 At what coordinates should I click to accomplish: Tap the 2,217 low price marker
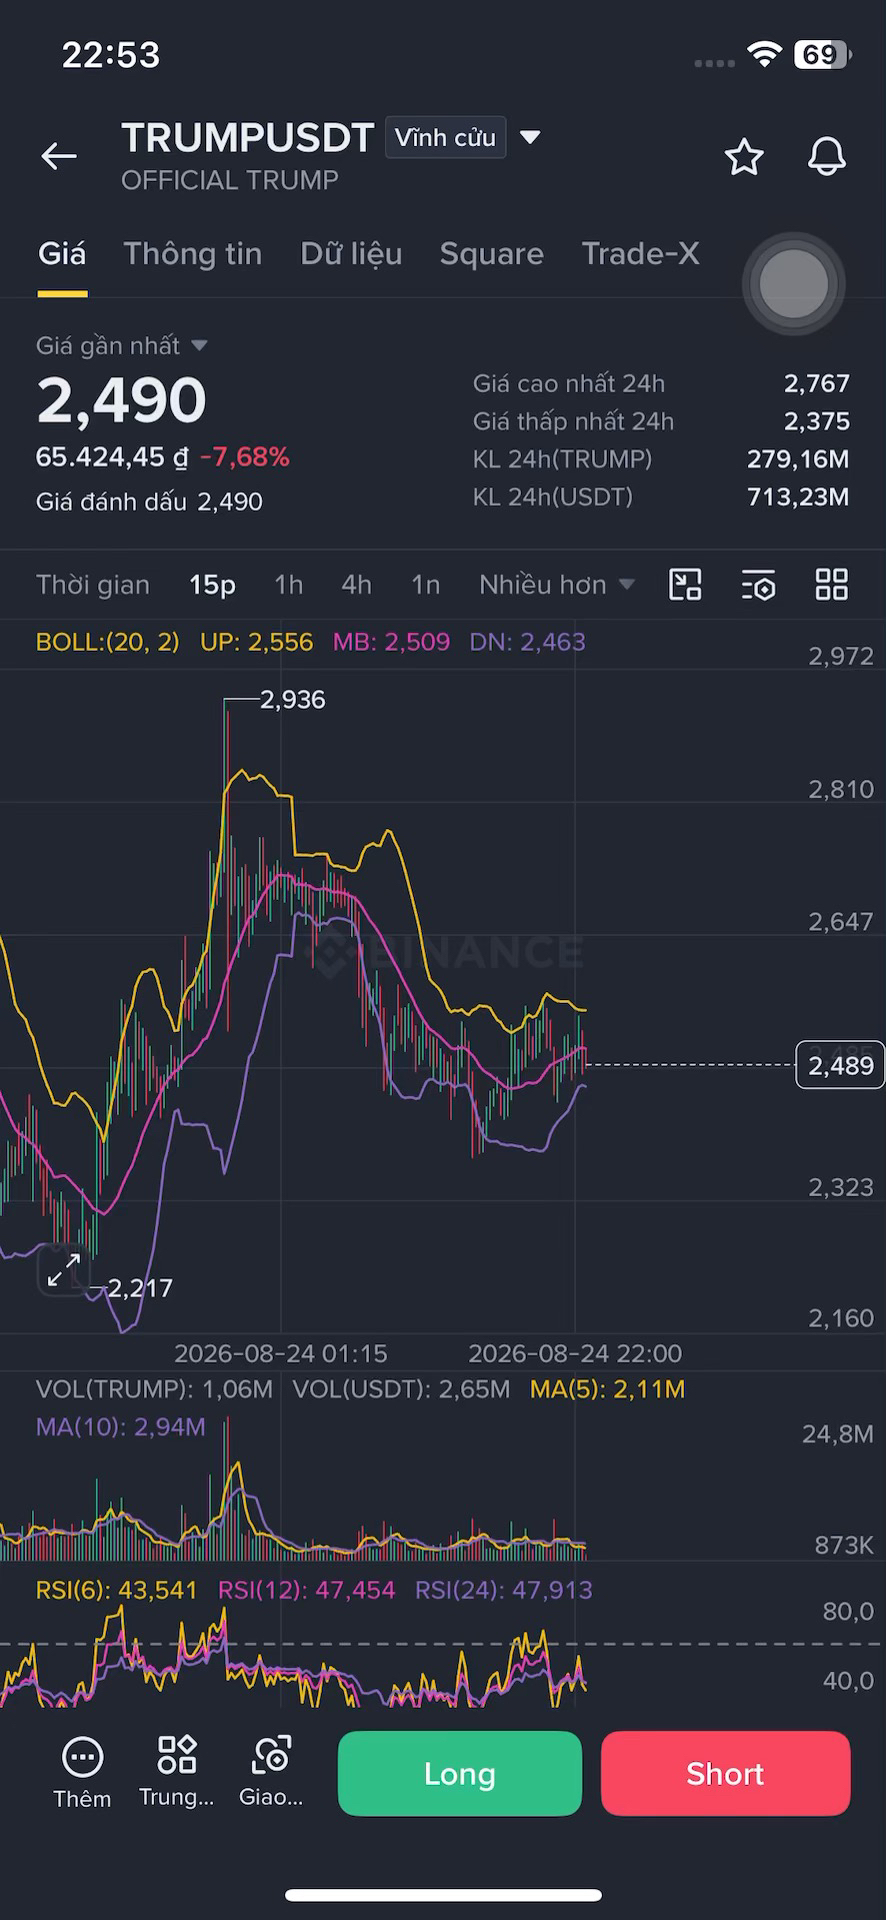140,1288
